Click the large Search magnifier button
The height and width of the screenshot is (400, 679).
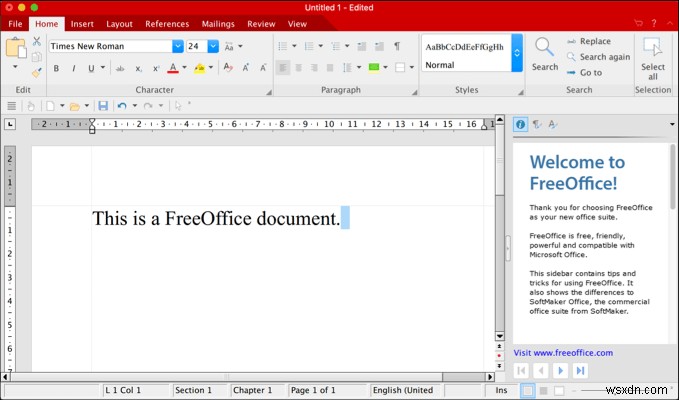point(545,54)
